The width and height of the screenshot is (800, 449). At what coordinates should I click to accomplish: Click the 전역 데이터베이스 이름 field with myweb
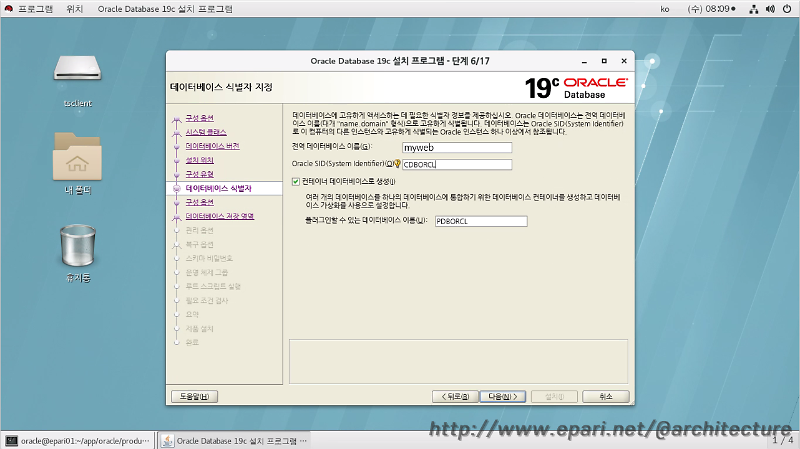(x=457, y=147)
